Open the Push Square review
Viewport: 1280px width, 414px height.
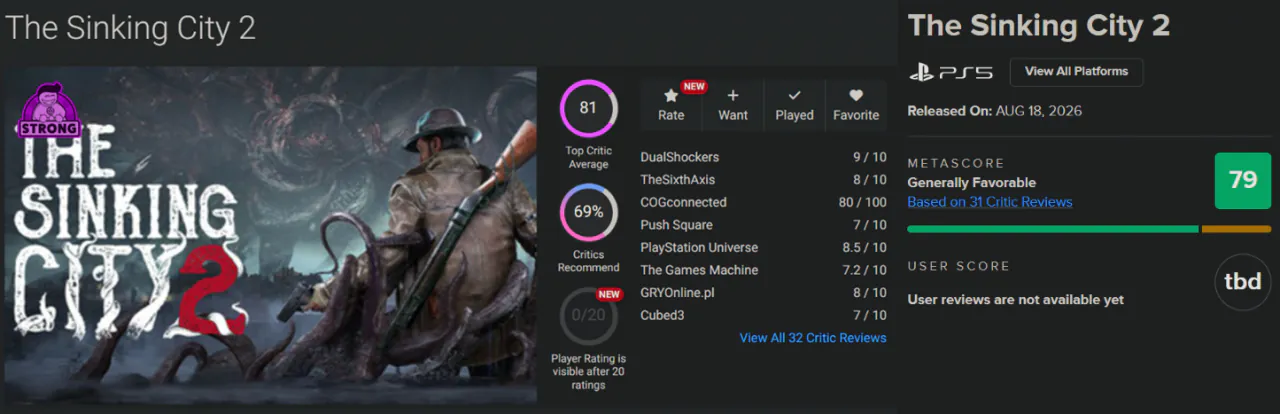[675, 225]
